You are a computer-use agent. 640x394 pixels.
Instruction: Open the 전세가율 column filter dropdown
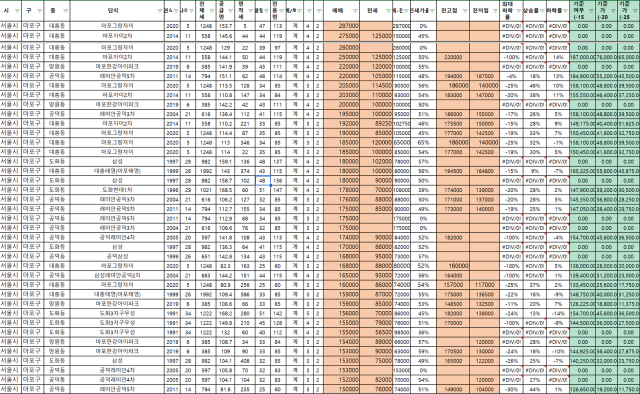[432, 11]
